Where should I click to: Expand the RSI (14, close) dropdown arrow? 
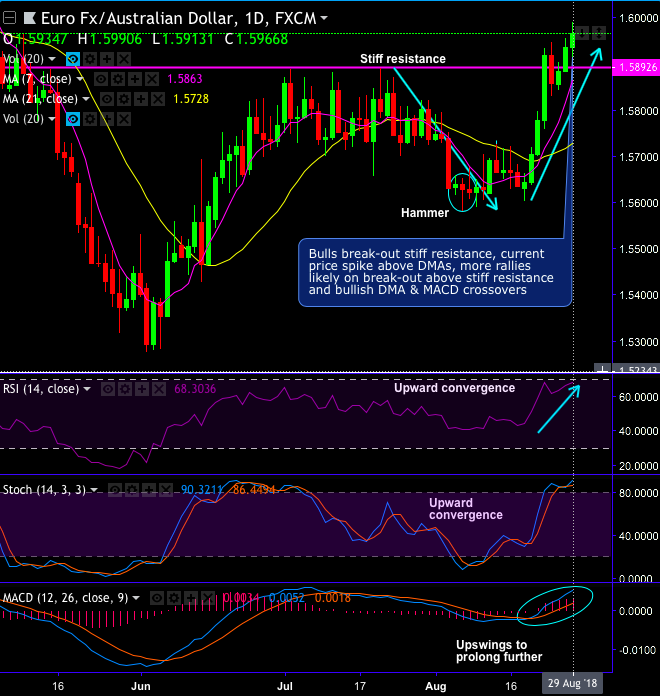click(87, 389)
